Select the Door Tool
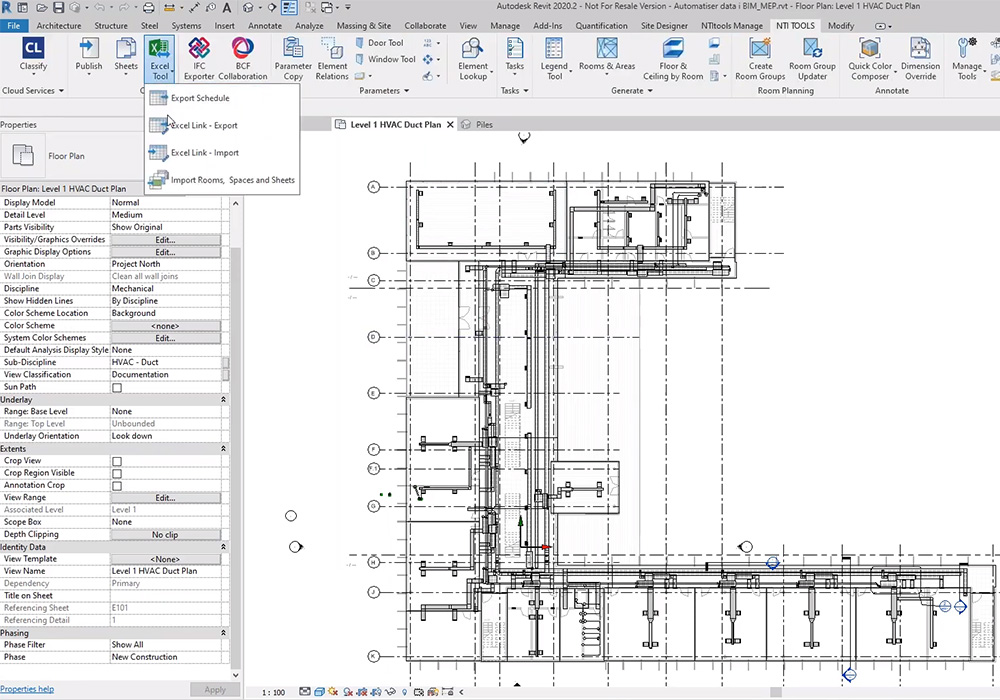This screenshot has width=1000, height=700. click(x=379, y=43)
